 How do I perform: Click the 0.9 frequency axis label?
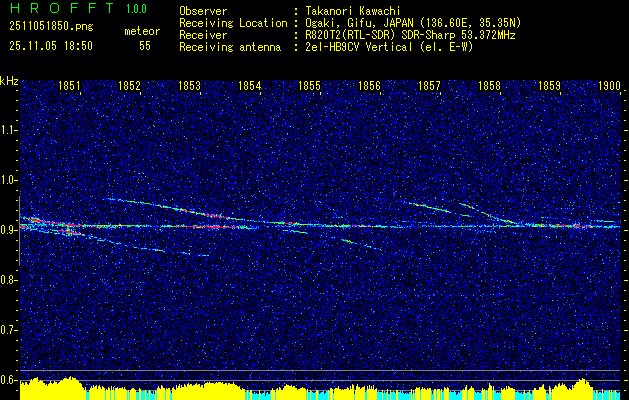pos(9,230)
